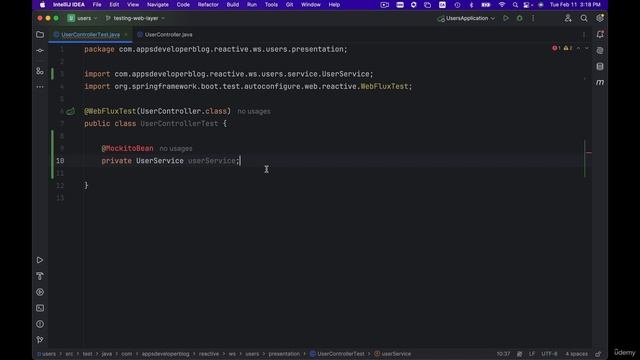The image size is (640, 360).
Task: Click the UserControllerTest class name in code
Action: click(x=179, y=124)
